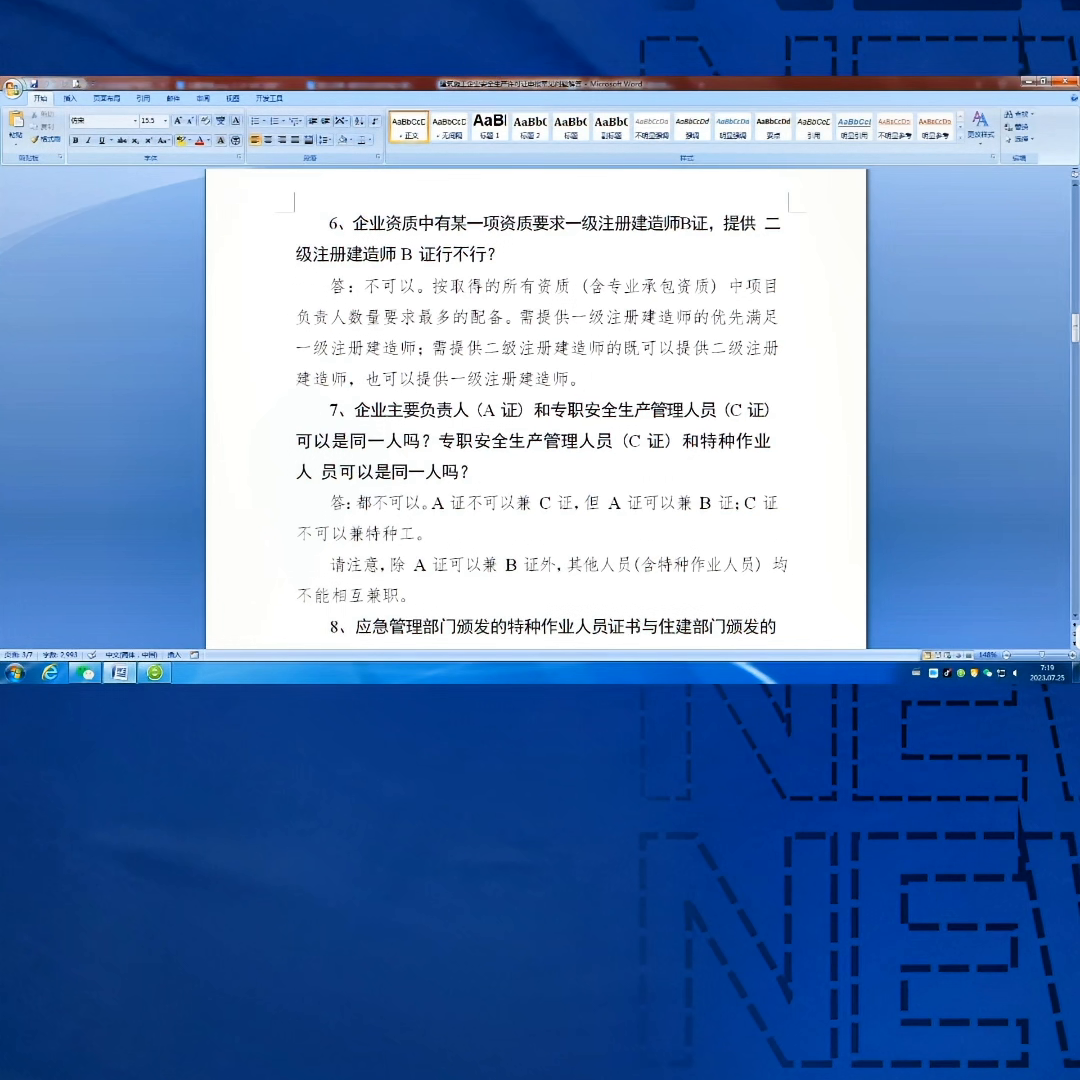Toggle Italic formatting
Viewport: 1080px width, 1080px height.
(x=88, y=141)
